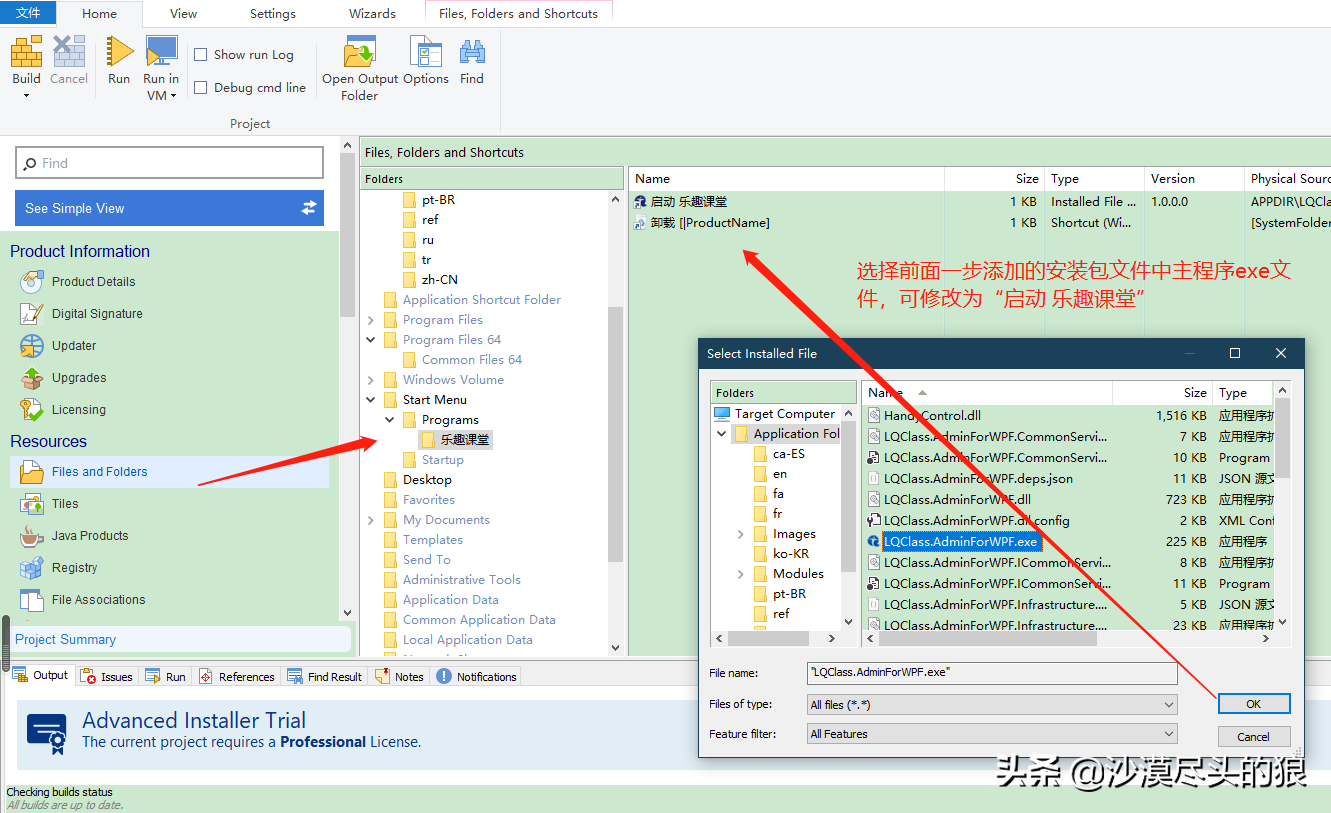Click the sidebar Find search field
Viewport: 1331px width, 813px height.
click(169, 163)
